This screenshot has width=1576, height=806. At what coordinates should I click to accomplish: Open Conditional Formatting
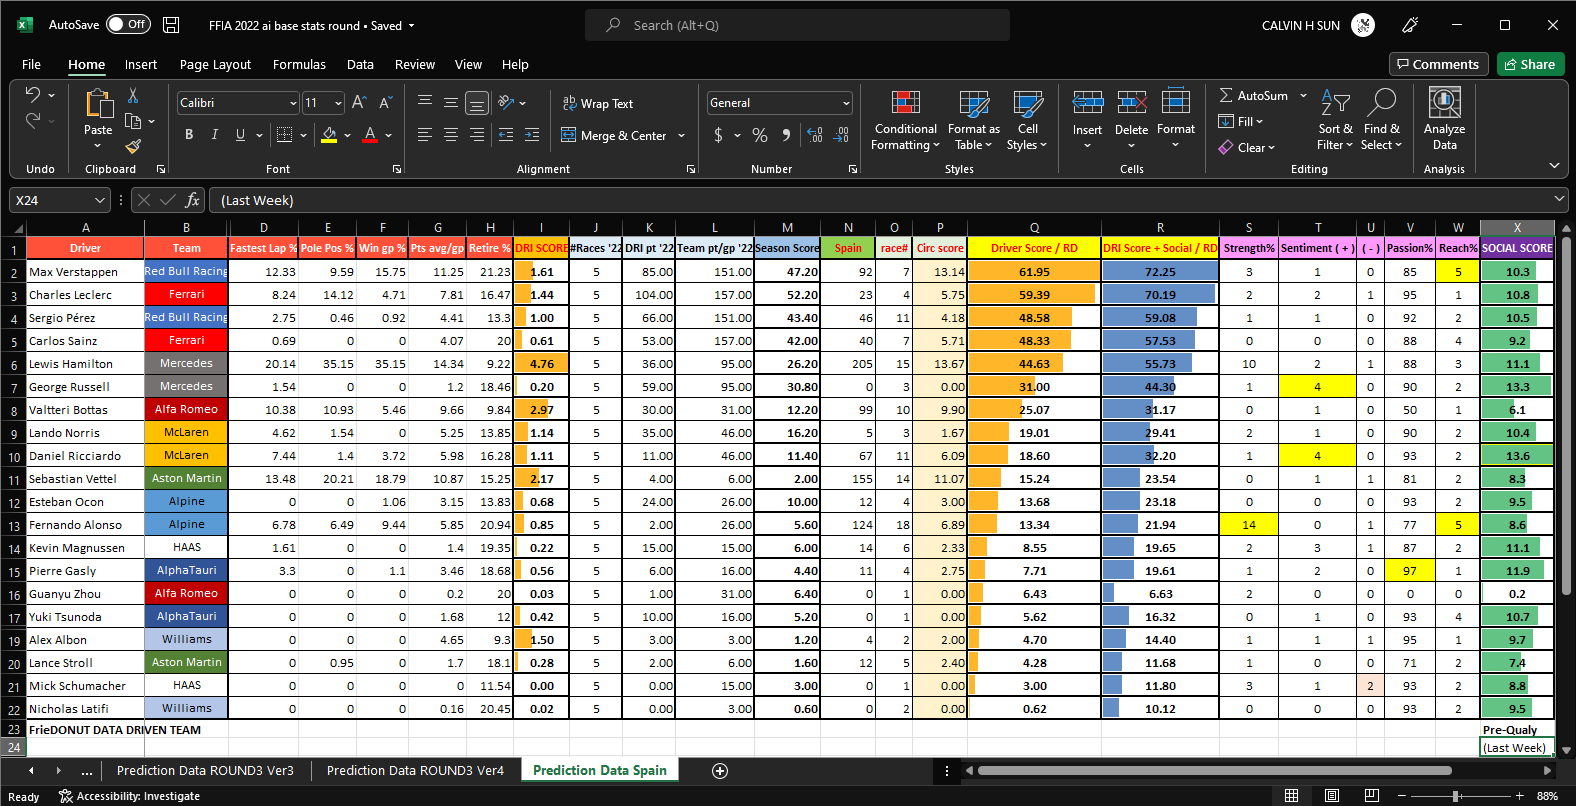point(905,120)
